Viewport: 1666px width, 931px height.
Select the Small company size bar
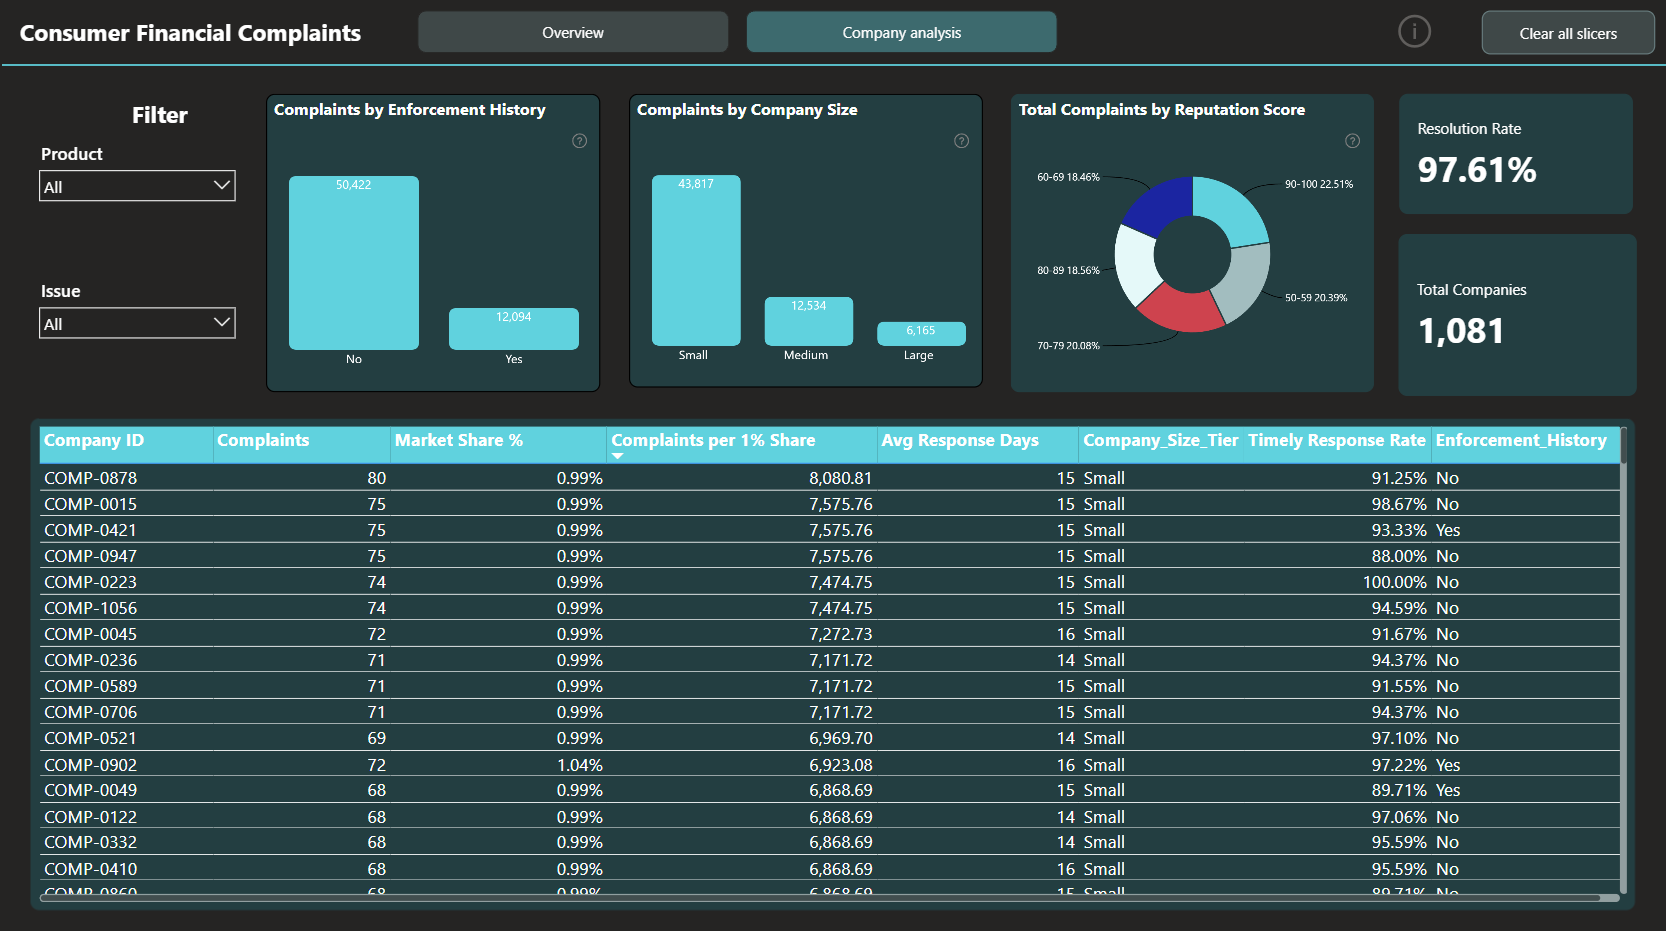696,260
